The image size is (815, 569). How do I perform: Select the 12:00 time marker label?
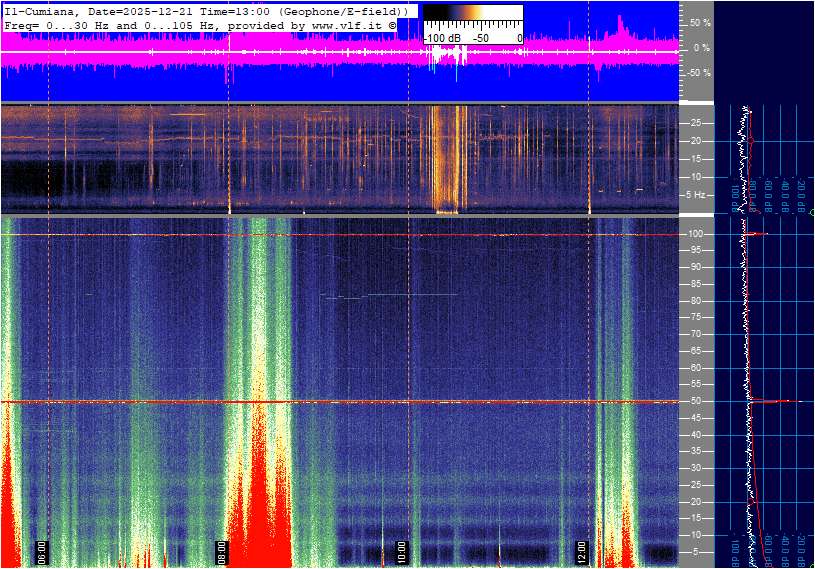click(x=582, y=551)
